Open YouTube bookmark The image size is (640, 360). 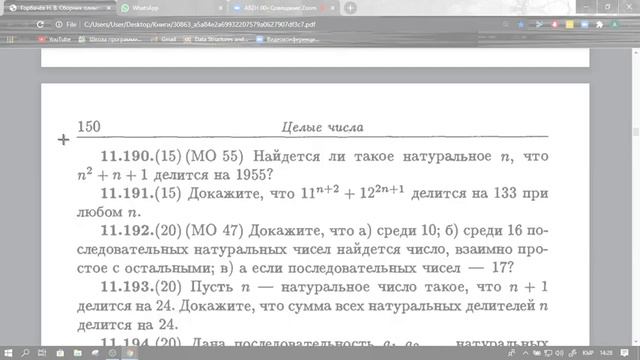(55, 39)
